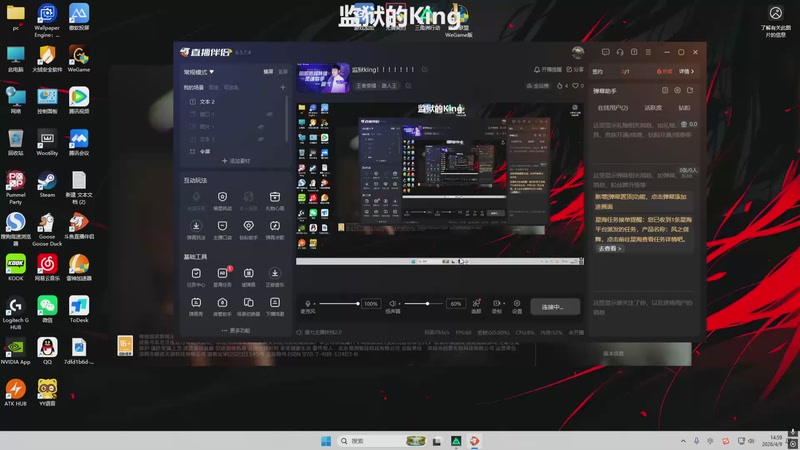800x450 pixels.
Task: Open the 星海任务 icon with red badge
Action: 222,273
